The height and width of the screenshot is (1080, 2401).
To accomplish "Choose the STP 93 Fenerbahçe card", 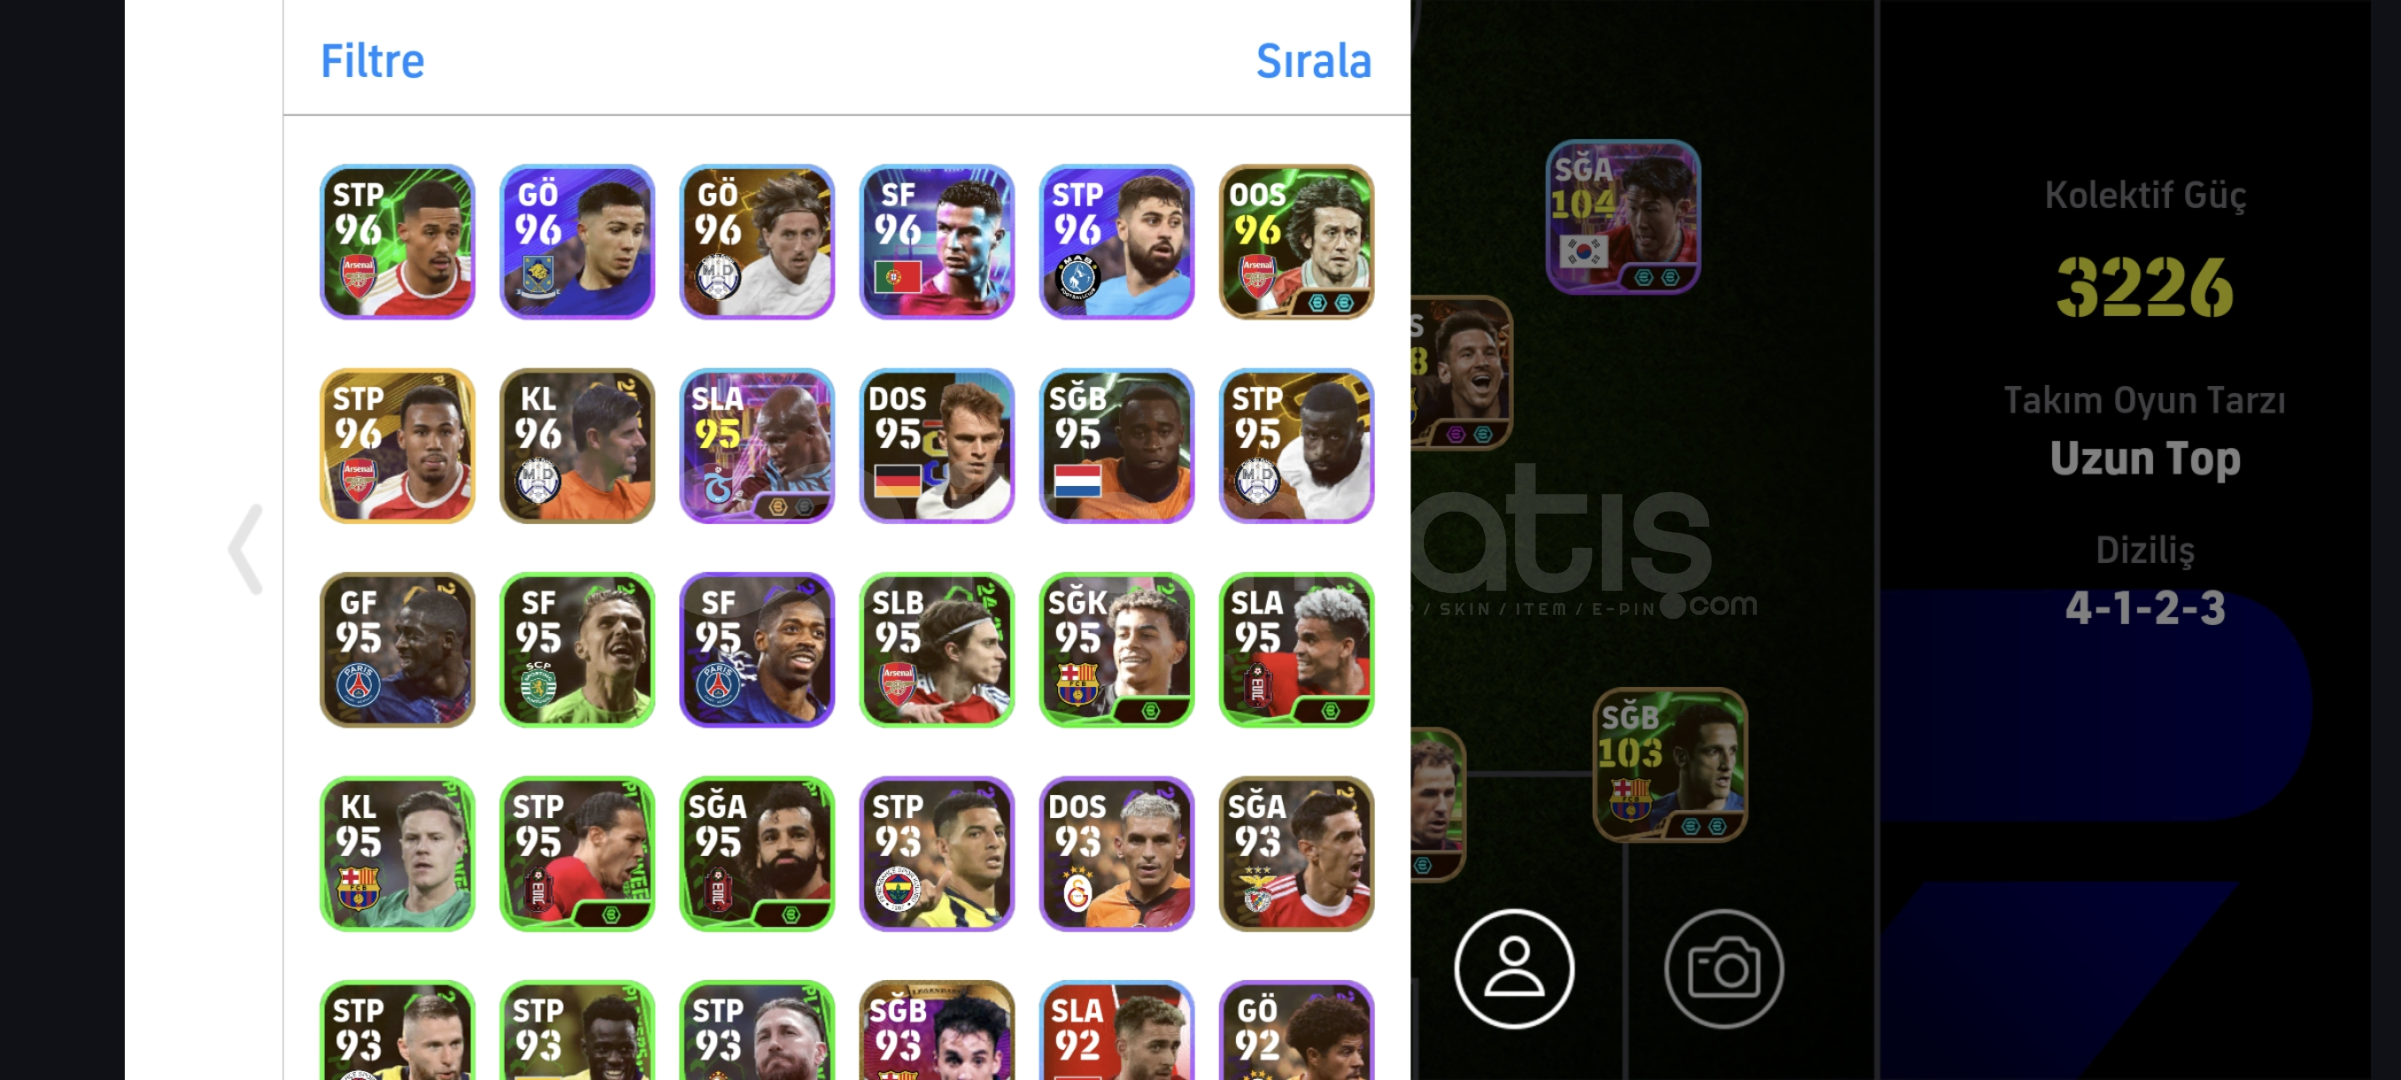I will (x=937, y=854).
